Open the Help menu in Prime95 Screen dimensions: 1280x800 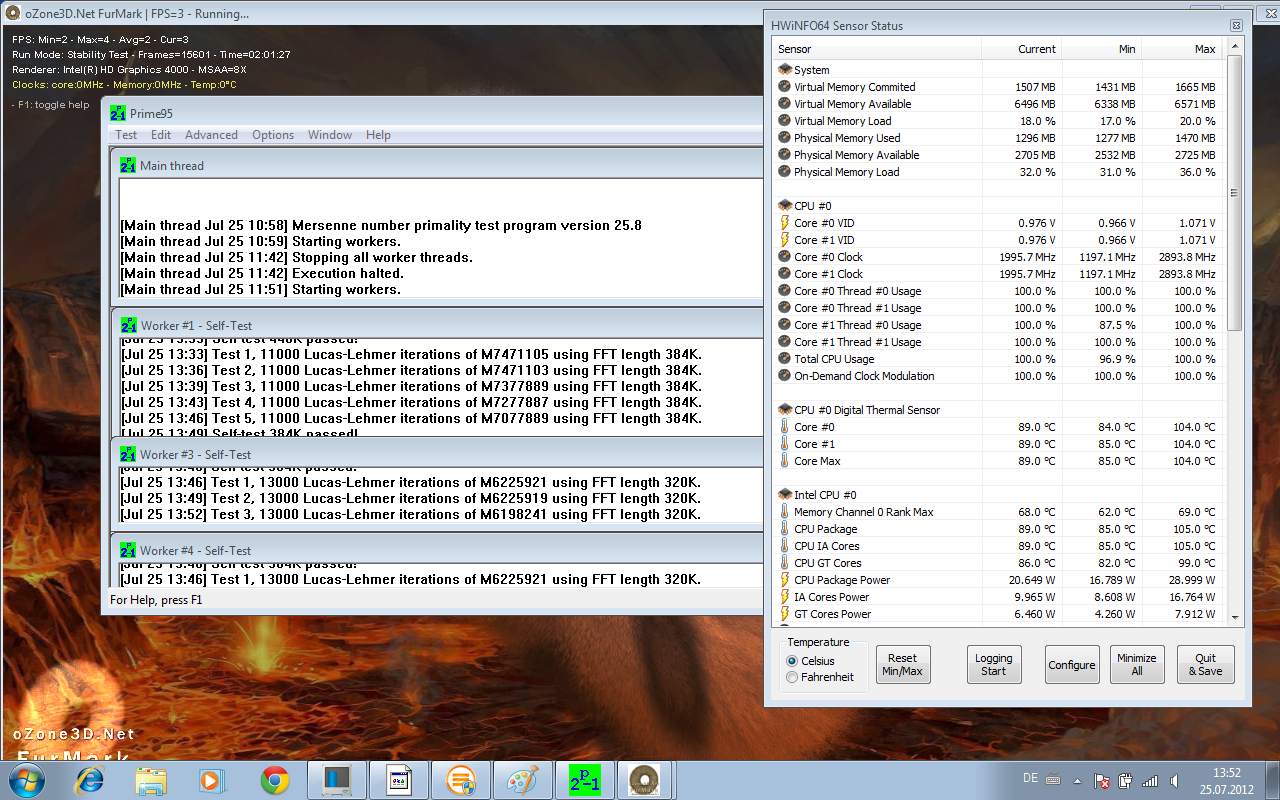pyautogui.click(x=378, y=135)
